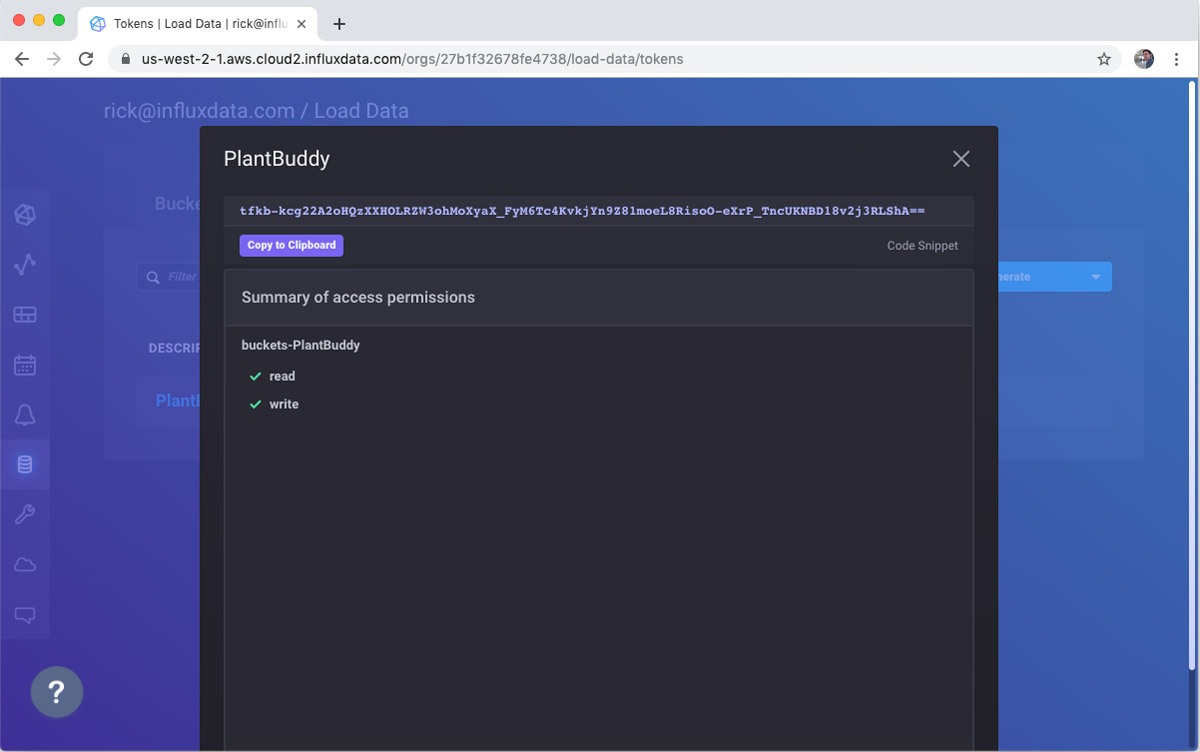This screenshot has height=752, width=1200.
Task: Open Tasks via the calendar icon
Action: (x=25, y=364)
